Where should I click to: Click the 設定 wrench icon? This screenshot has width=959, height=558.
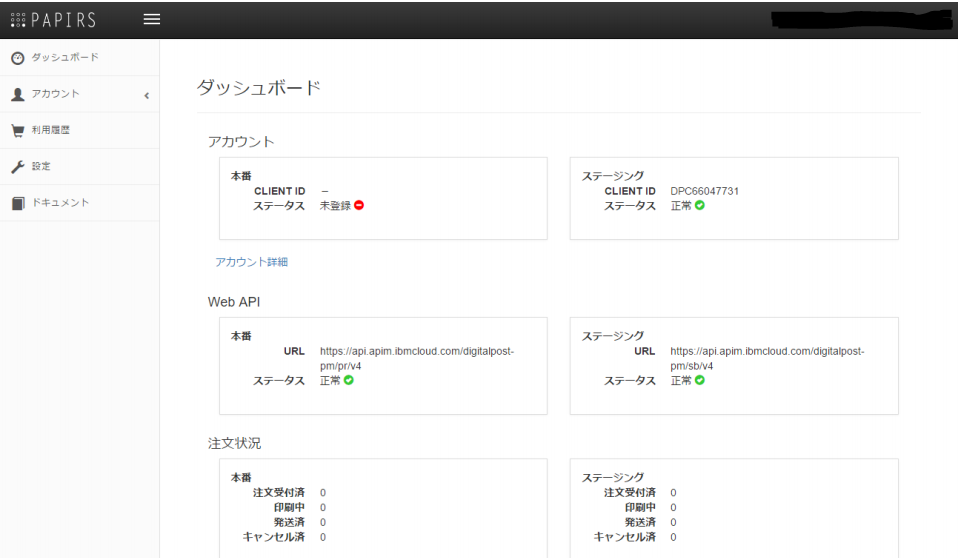[x=17, y=166]
